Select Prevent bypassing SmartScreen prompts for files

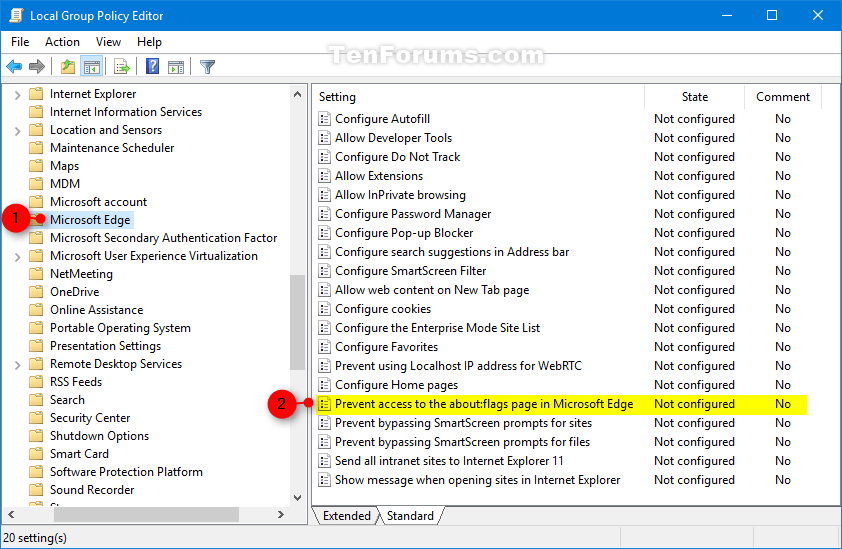tap(462, 442)
